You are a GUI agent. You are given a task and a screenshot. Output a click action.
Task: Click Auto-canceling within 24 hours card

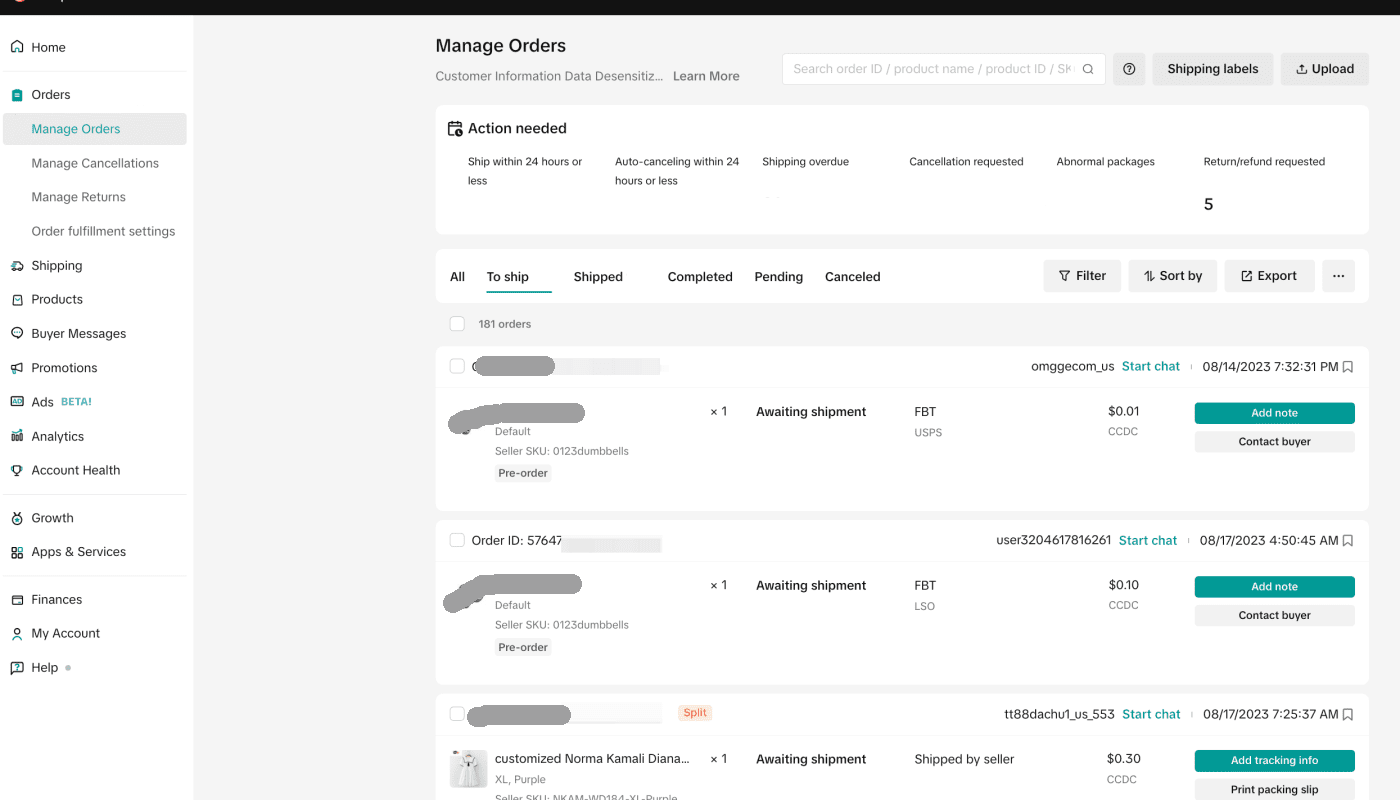click(677, 171)
